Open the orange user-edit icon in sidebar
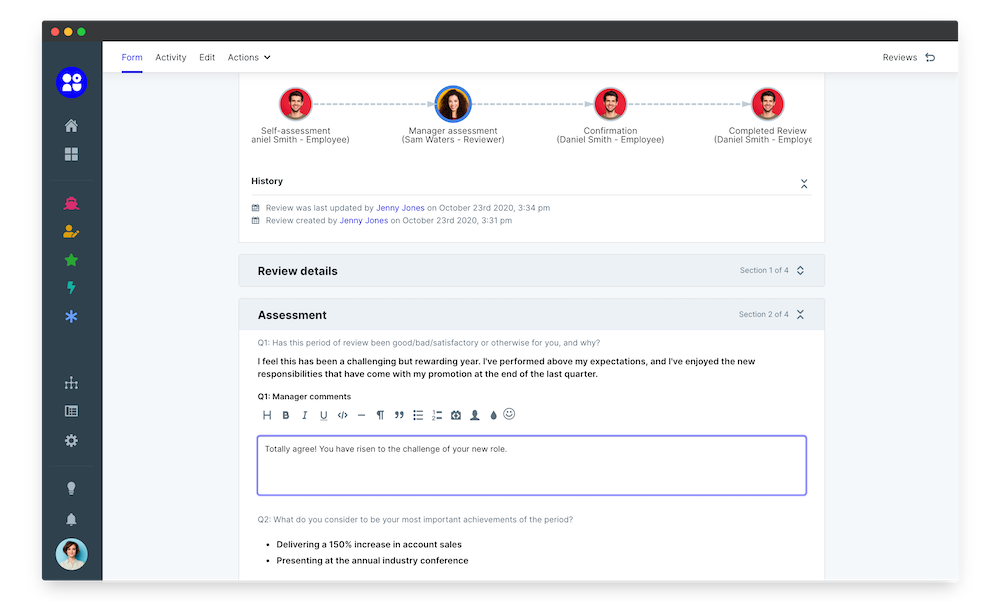1000x601 pixels. [71, 232]
